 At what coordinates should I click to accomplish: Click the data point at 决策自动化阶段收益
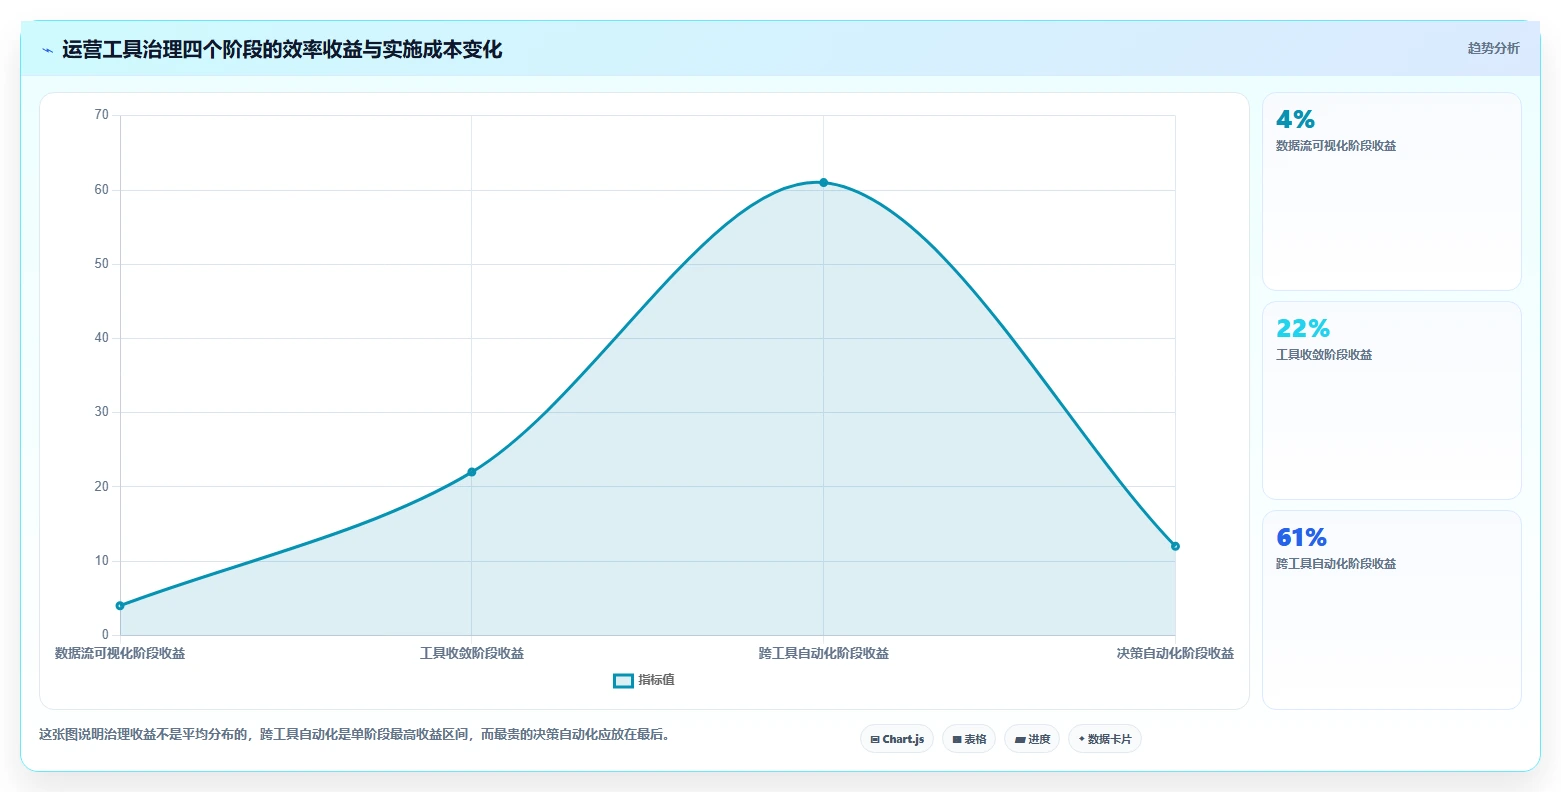click(x=1175, y=546)
